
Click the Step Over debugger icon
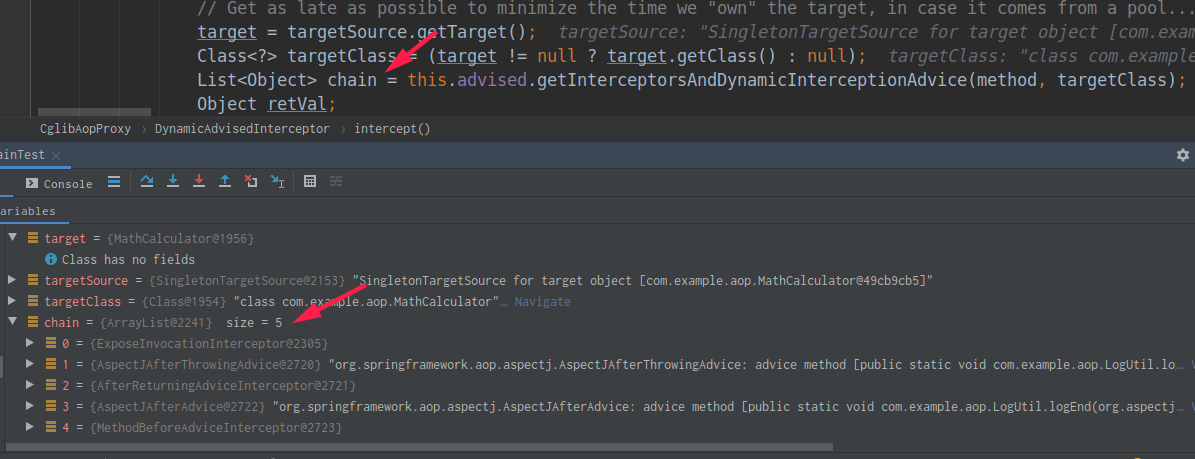[x=147, y=182]
